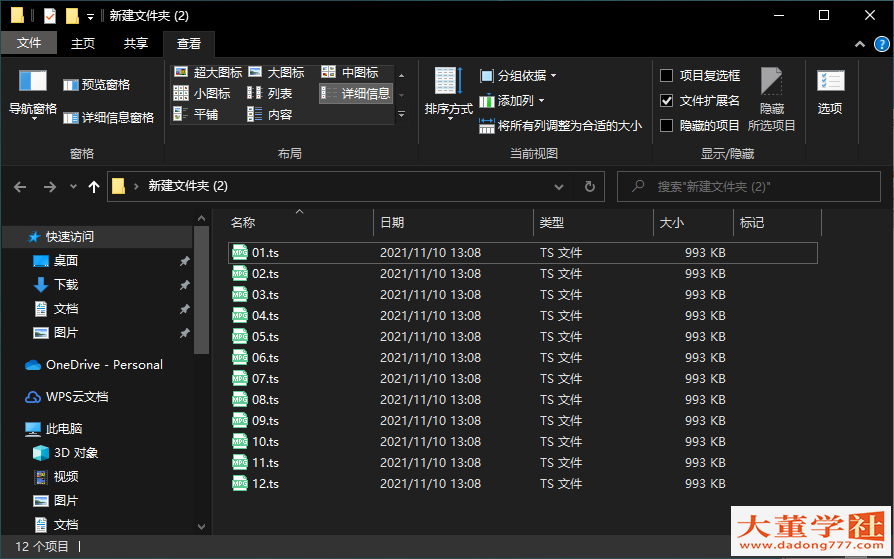Open OneDrive - Personal in sidebar
The height and width of the screenshot is (559, 894).
tap(94, 364)
